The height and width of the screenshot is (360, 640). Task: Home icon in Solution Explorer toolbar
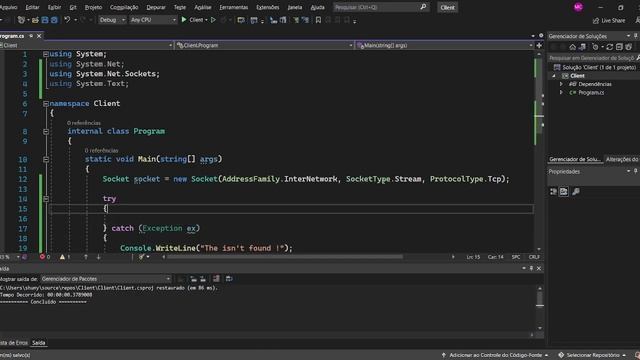[x=573, y=47]
